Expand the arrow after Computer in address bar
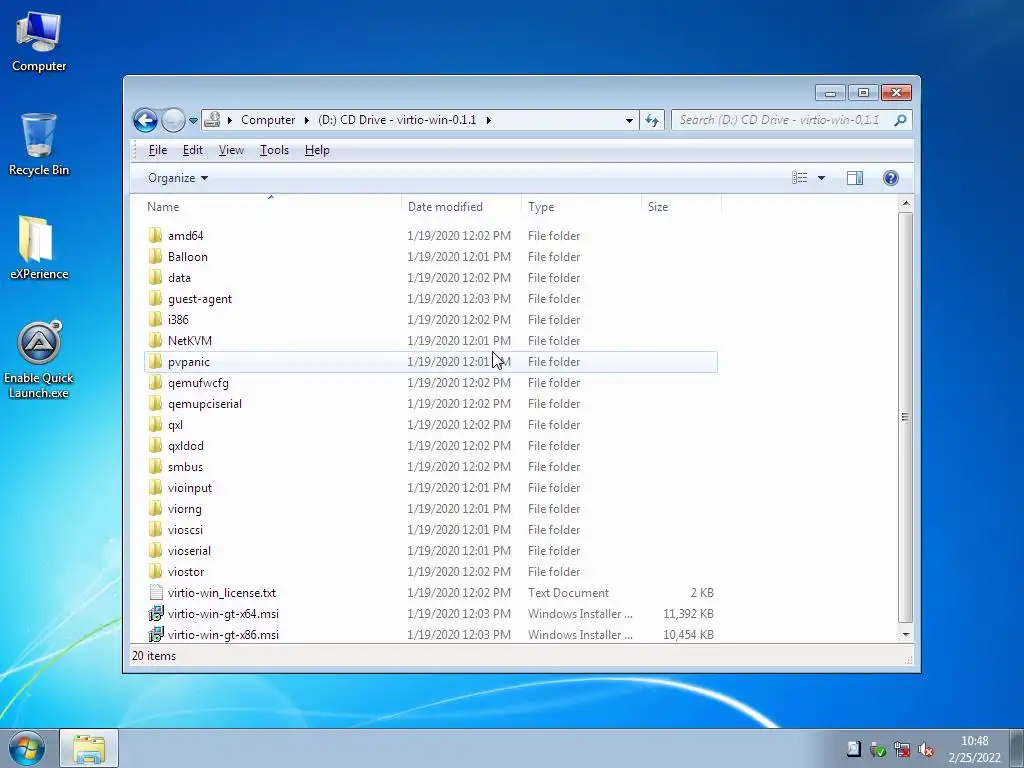1024x768 pixels. [x=306, y=120]
